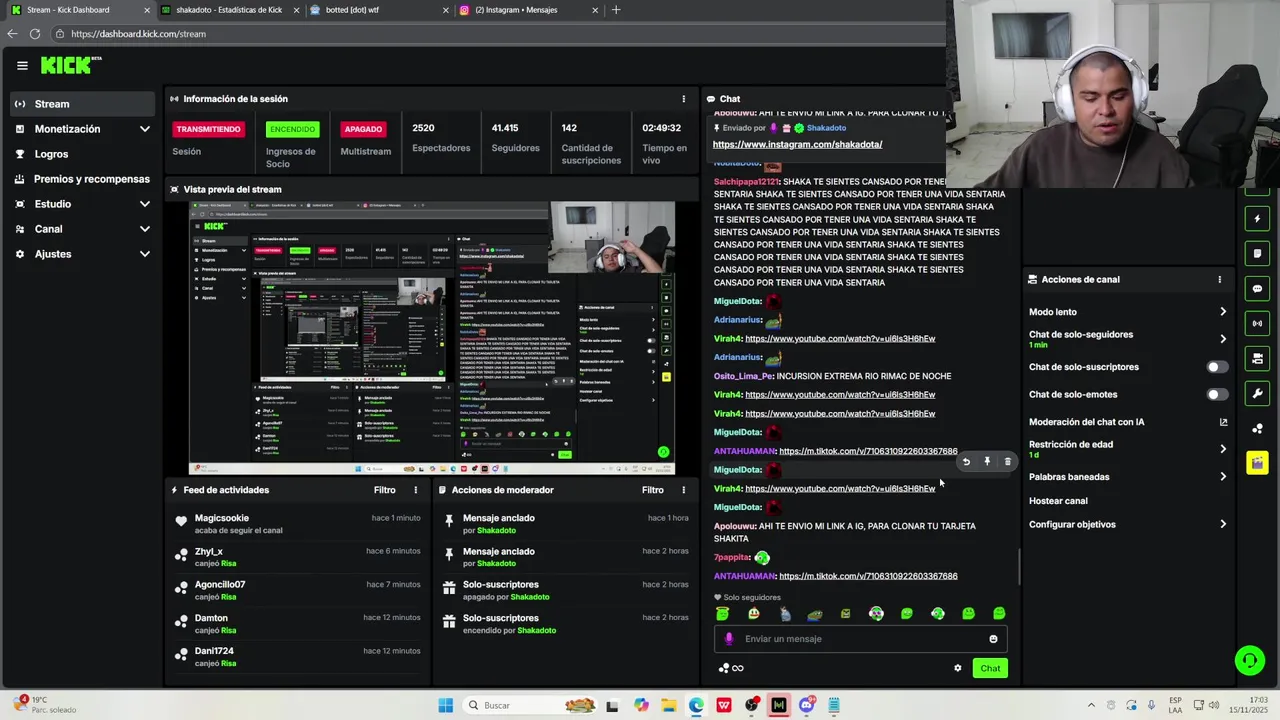Image resolution: width=1280 pixels, height=720 pixels.
Task: Click the Enviar un mensaje input field
Action: click(x=860, y=639)
